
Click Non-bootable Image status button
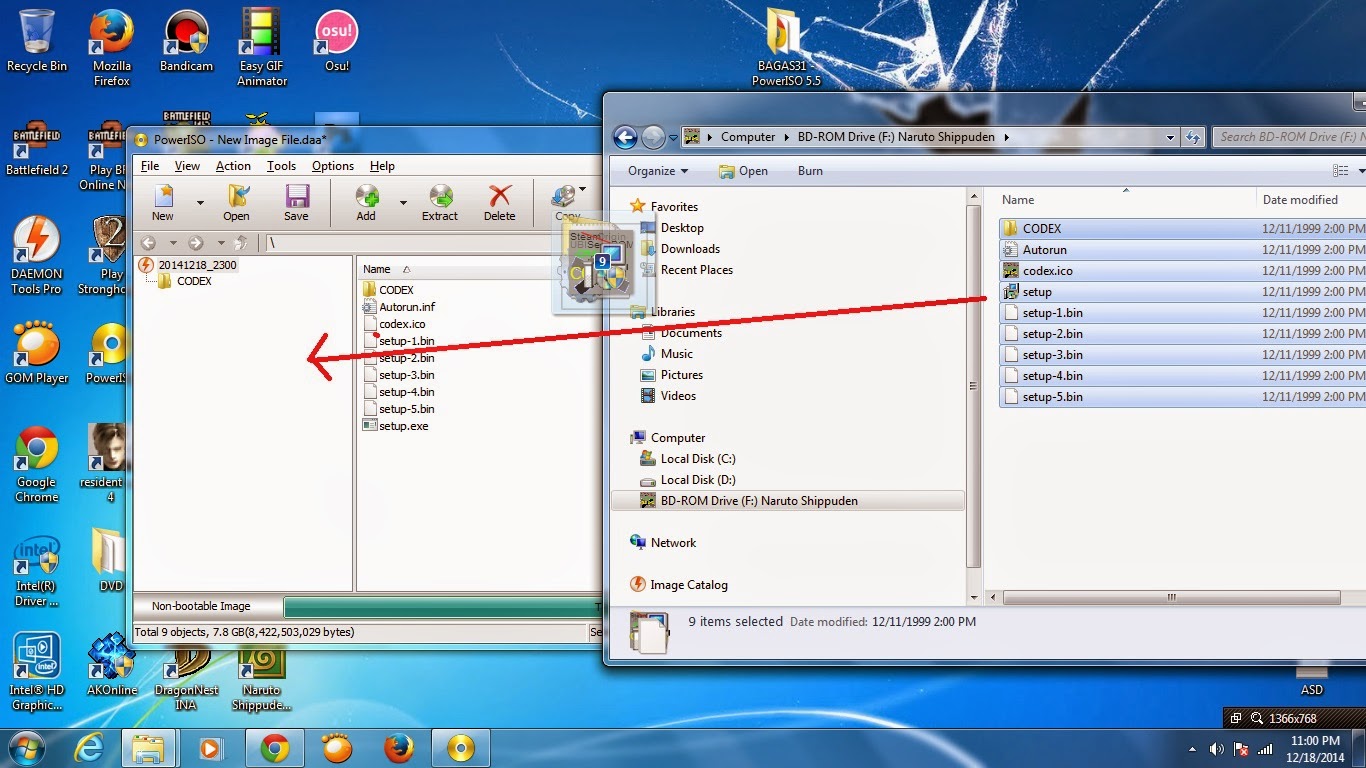pyautogui.click(x=208, y=606)
